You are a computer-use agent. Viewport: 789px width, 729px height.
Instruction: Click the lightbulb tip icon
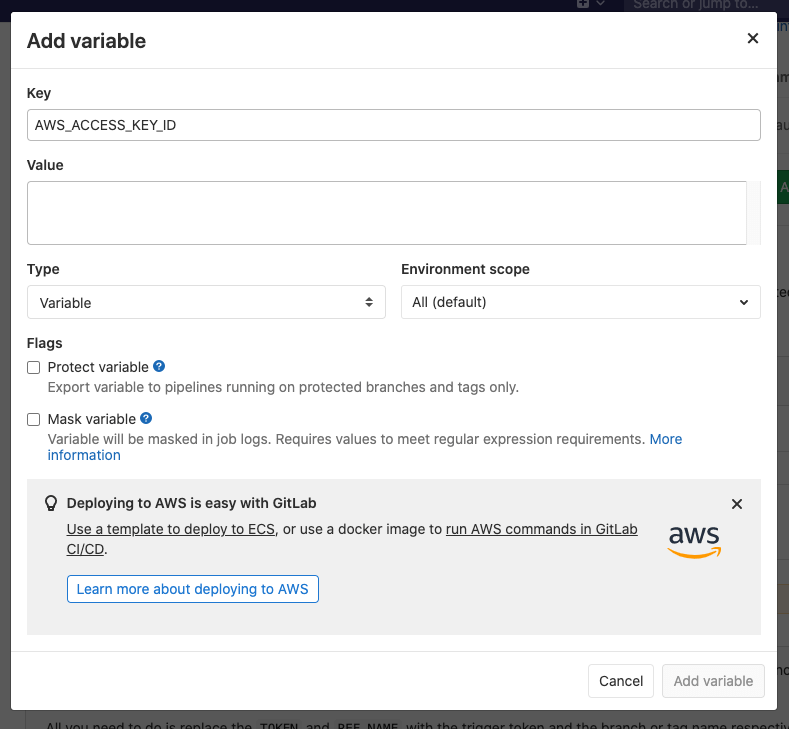pyautogui.click(x=51, y=504)
